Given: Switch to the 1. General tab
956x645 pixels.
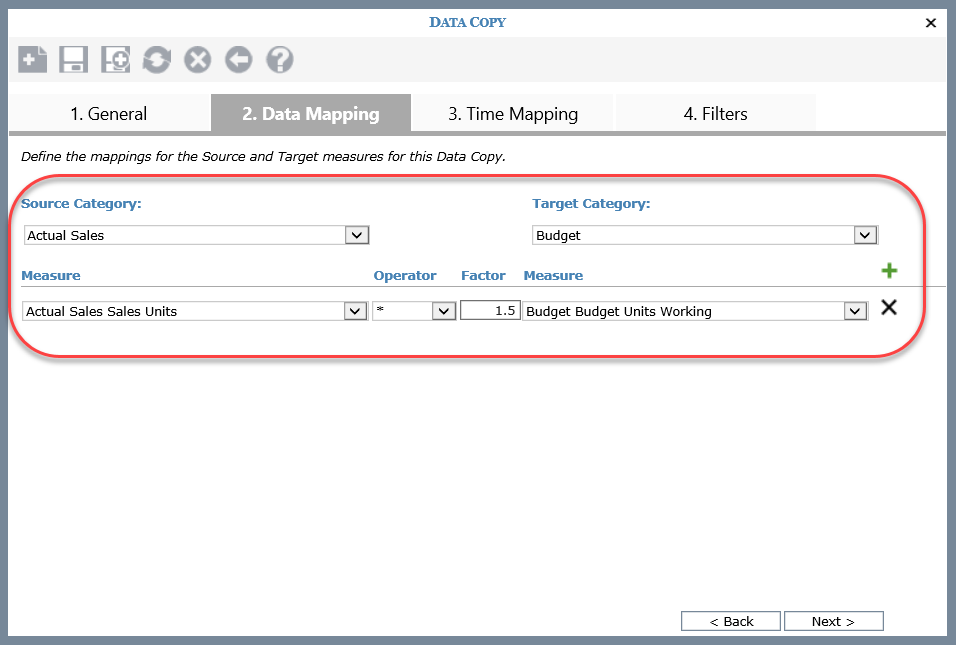Looking at the screenshot, I should point(109,113).
